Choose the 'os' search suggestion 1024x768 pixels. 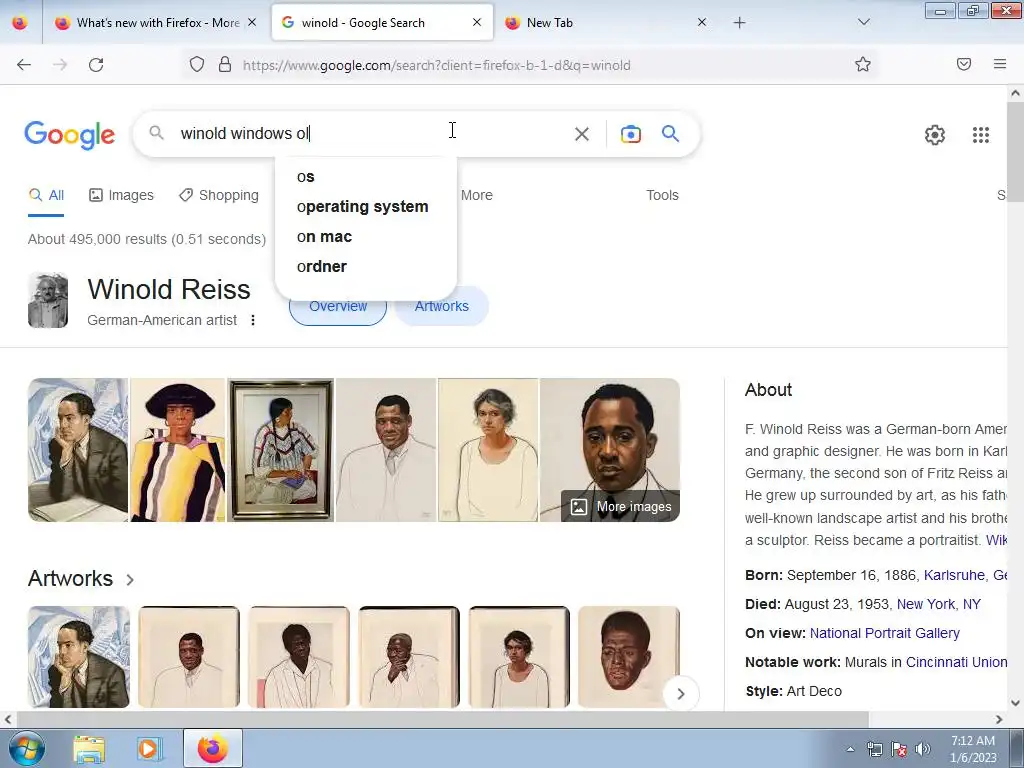pyautogui.click(x=366, y=176)
